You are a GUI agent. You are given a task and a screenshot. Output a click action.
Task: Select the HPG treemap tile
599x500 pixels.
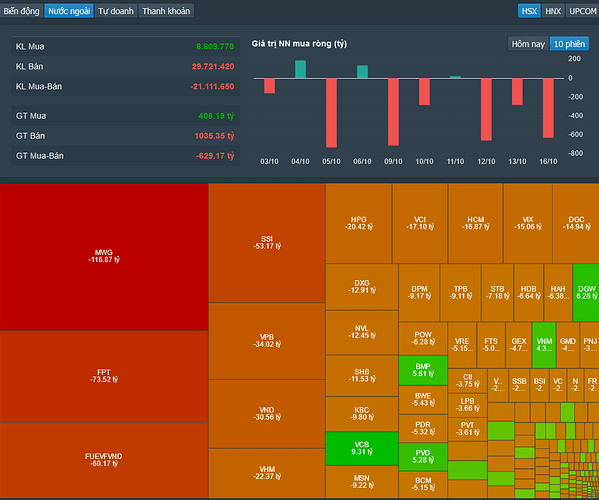click(x=358, y=223)
